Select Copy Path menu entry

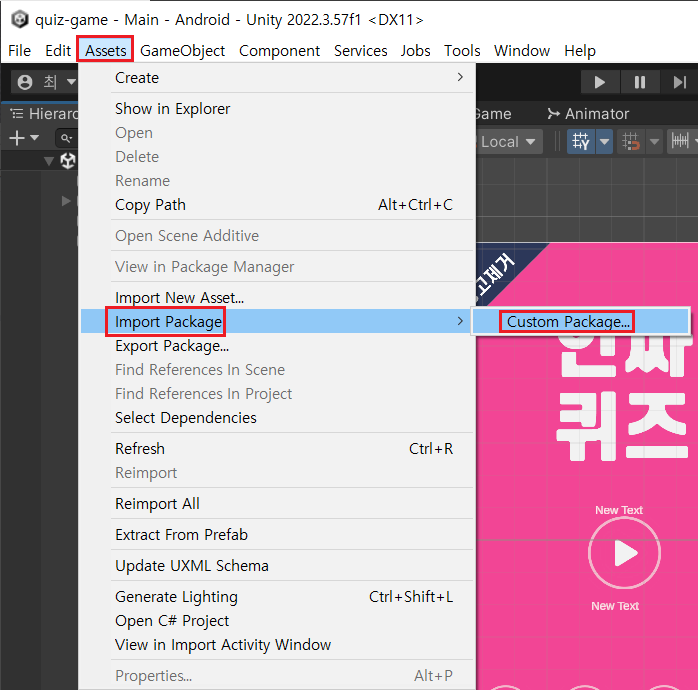[277, 205]
